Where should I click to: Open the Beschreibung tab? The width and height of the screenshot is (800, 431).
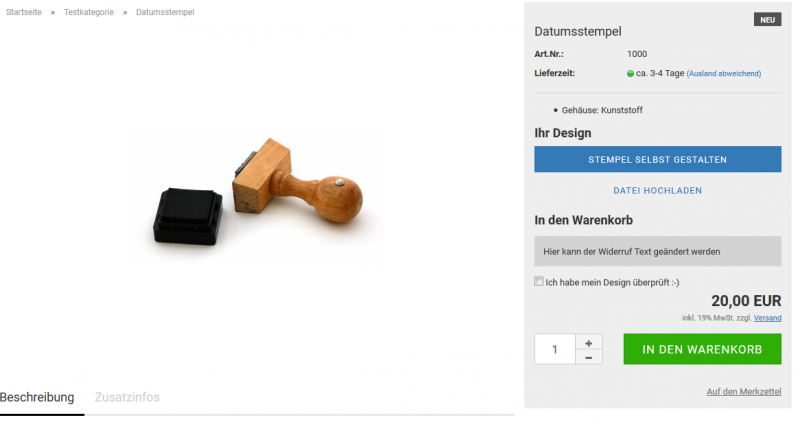tap(37, 397)
